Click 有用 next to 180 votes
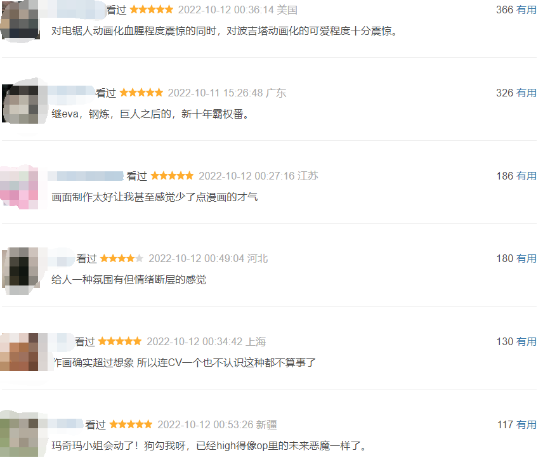The image size is (550, 472). pos(526,258)
